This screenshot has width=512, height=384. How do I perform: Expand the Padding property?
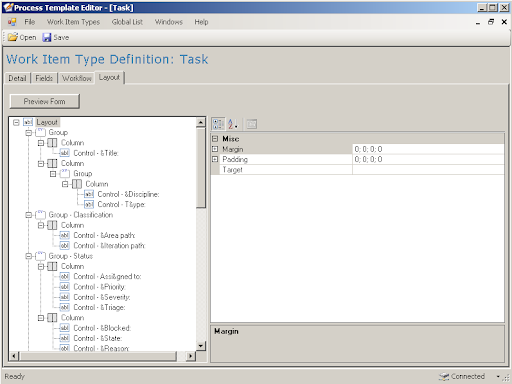tap(215, 159)
